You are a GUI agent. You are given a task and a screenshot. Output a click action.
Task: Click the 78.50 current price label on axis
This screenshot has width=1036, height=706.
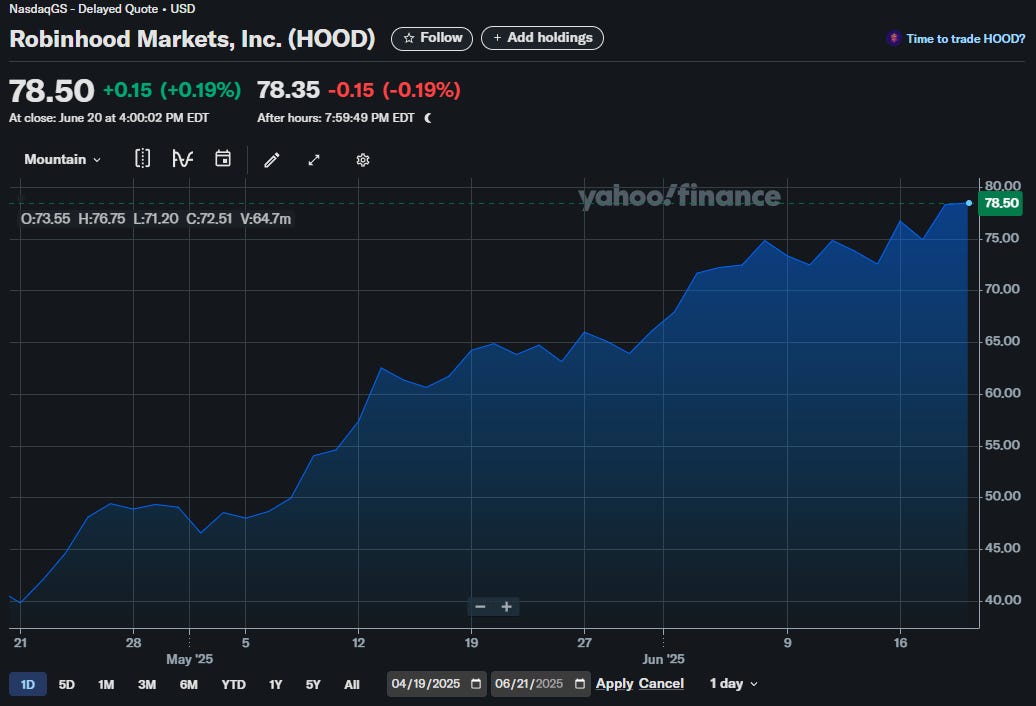1000,203
